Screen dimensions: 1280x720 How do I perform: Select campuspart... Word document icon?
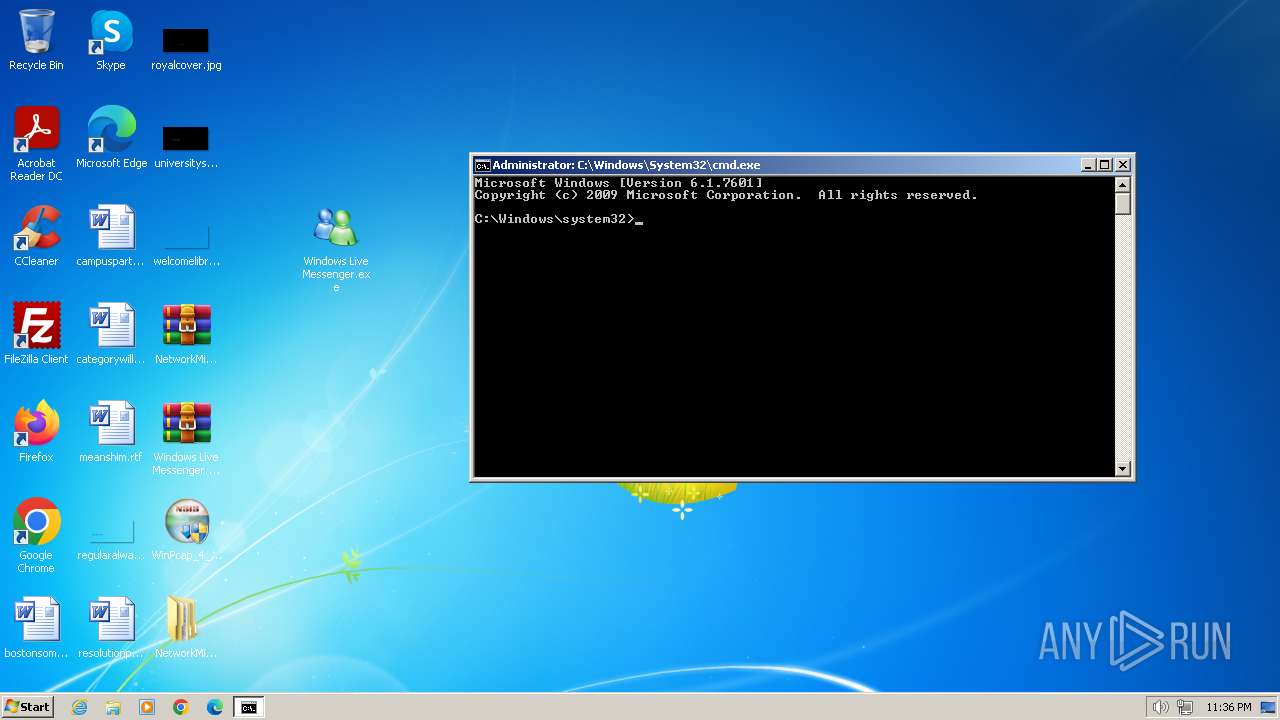[x=111, y=236]
